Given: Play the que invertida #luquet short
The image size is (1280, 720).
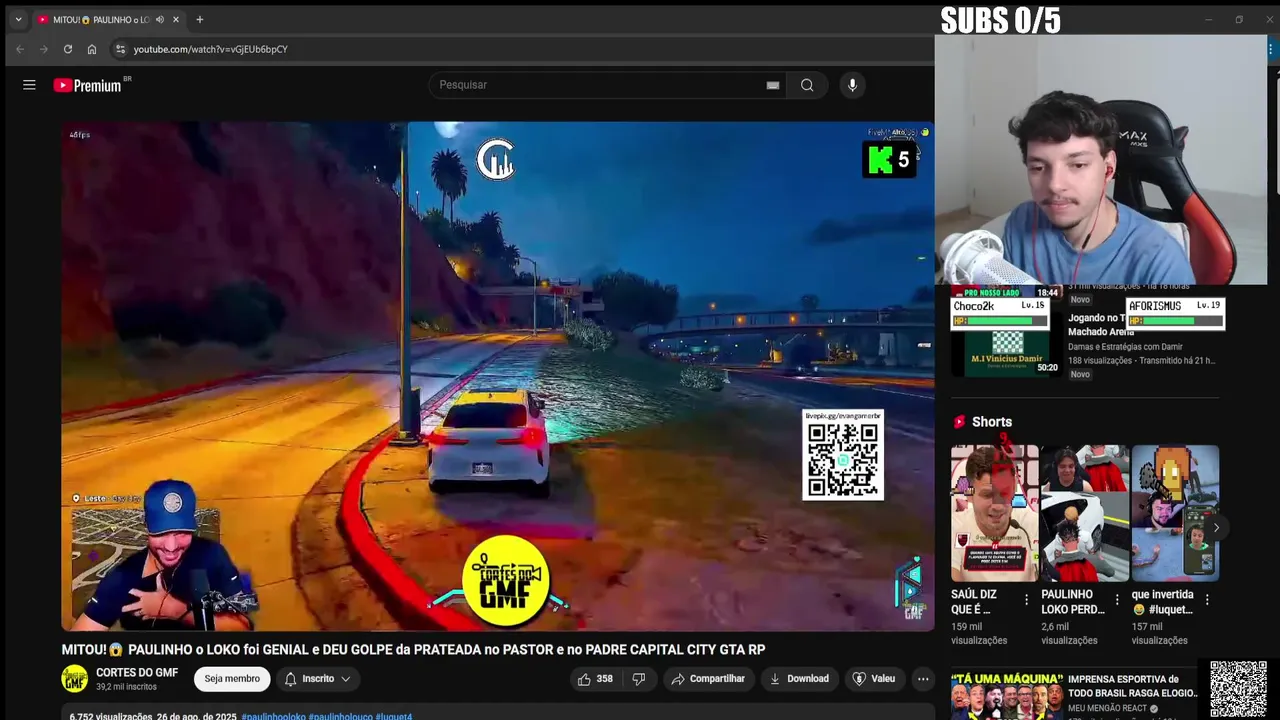Looking at the screenshot, I should (1175, 513).
